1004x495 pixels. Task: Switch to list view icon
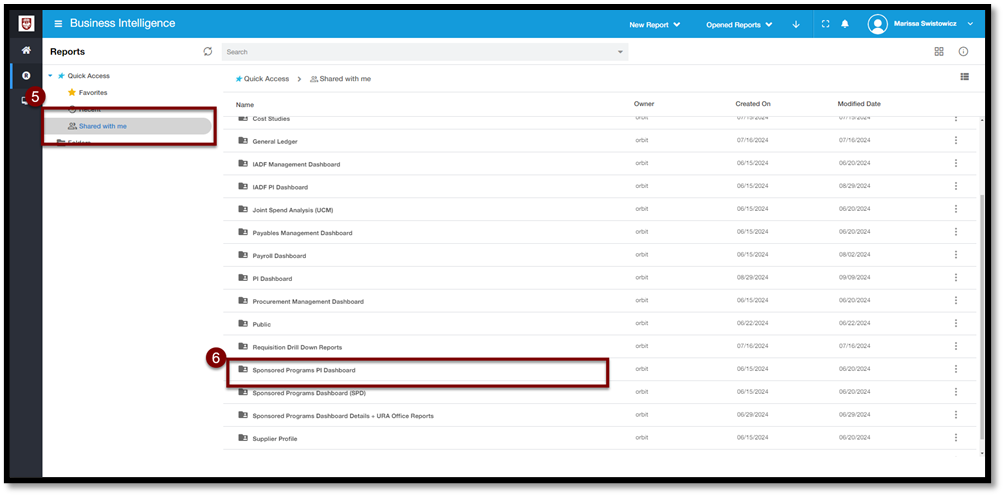tap(964, 77)
